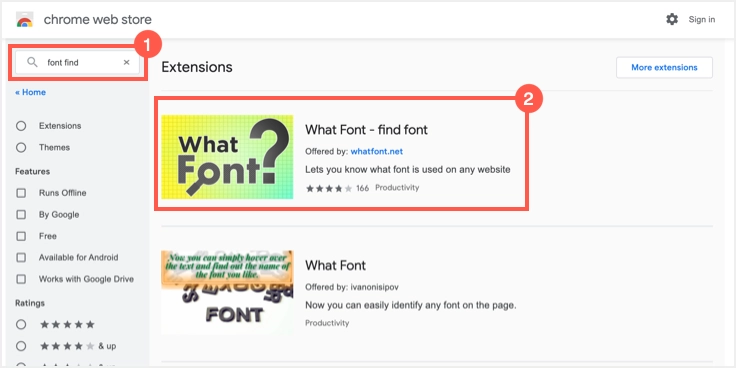Image resolution: width=736 pixels, height=368 pixels.
Task: Tick the Free checkbox
Action: click(21, 236)
